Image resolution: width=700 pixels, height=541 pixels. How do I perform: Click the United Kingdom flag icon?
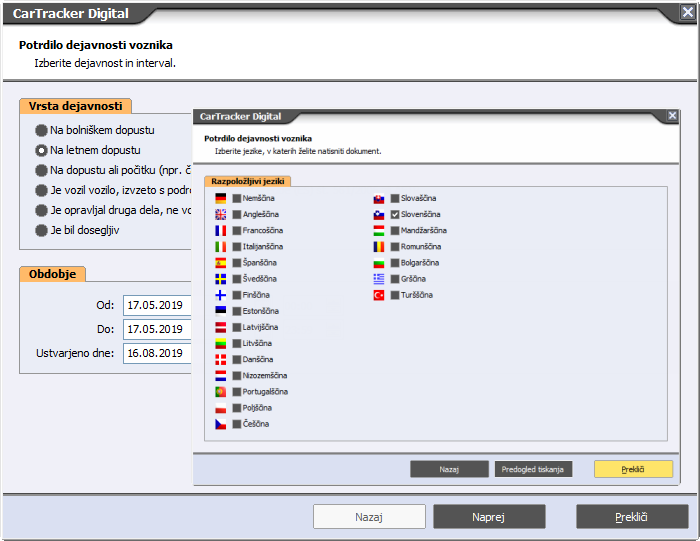tap(221, 214)
